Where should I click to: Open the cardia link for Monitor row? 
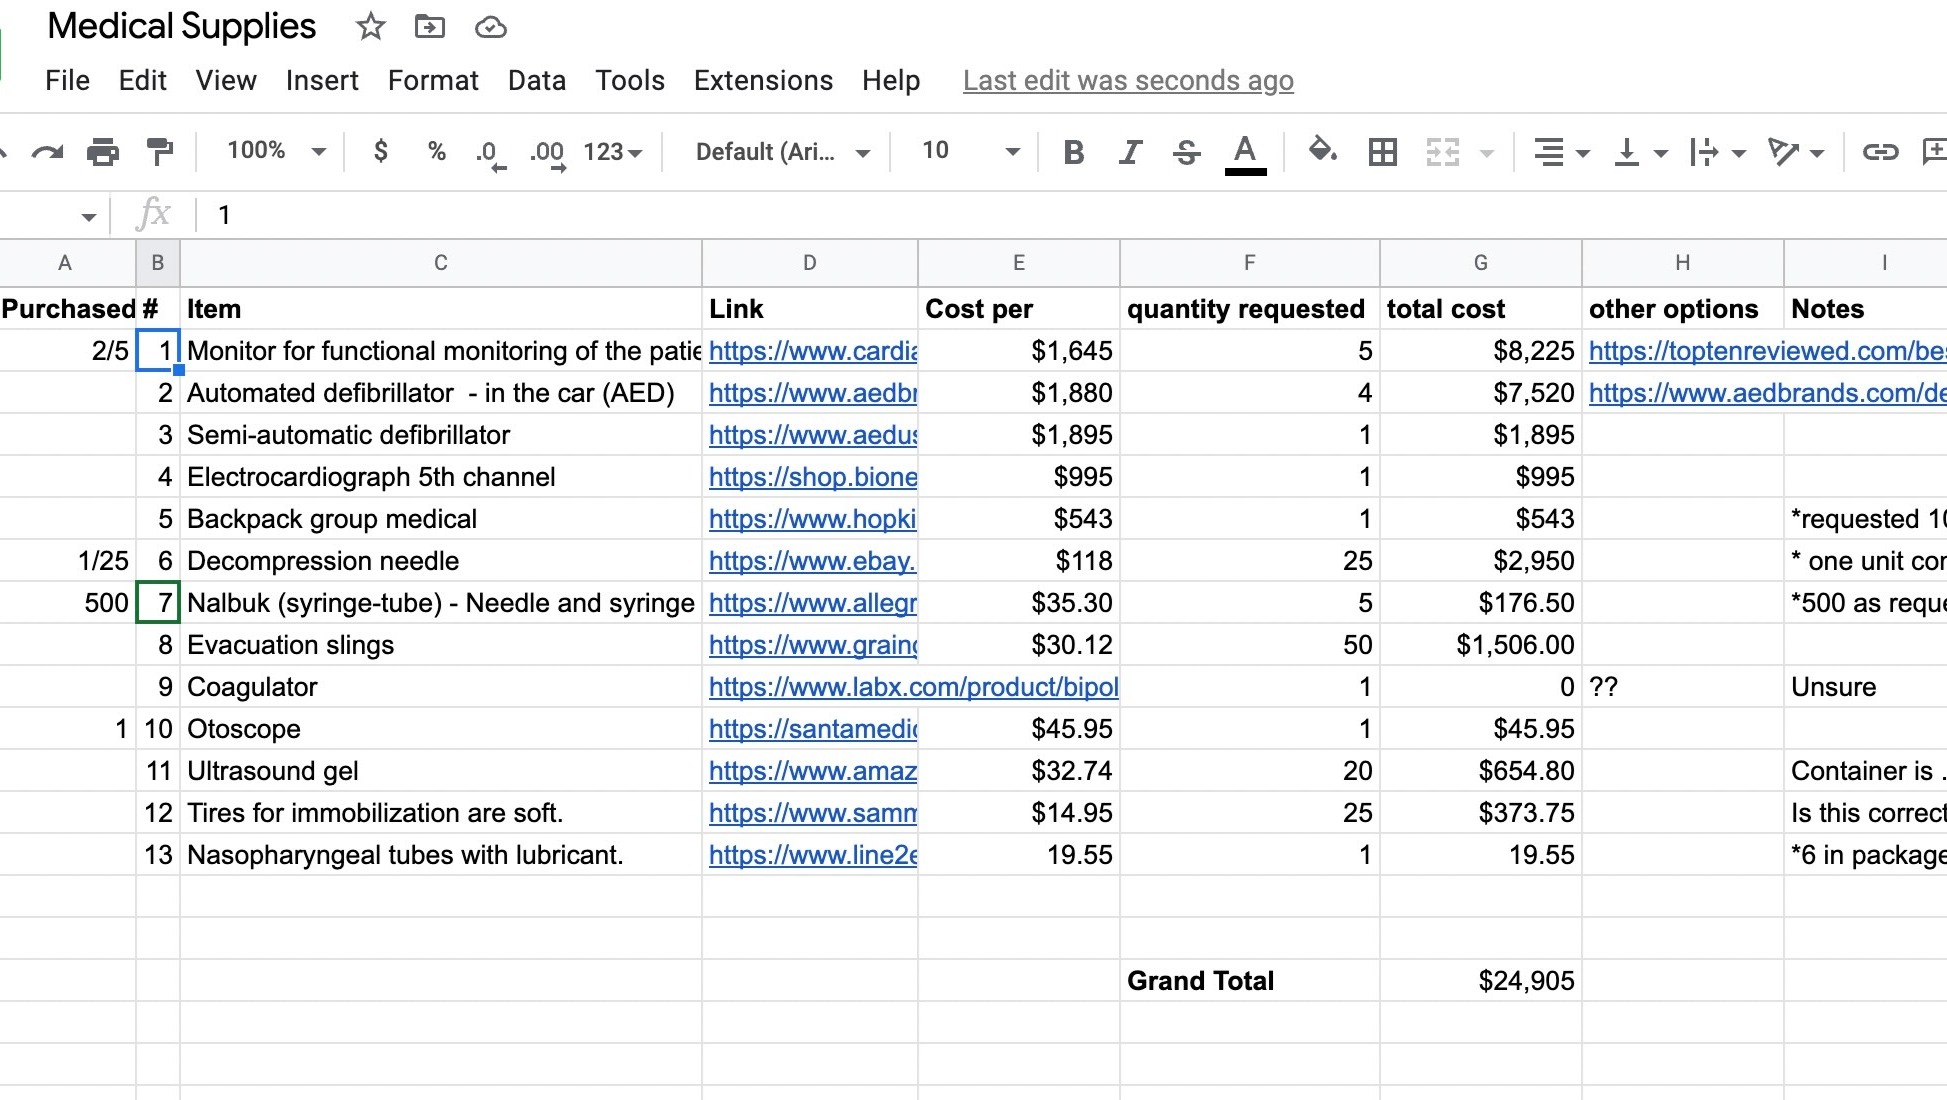pos(813,351)
